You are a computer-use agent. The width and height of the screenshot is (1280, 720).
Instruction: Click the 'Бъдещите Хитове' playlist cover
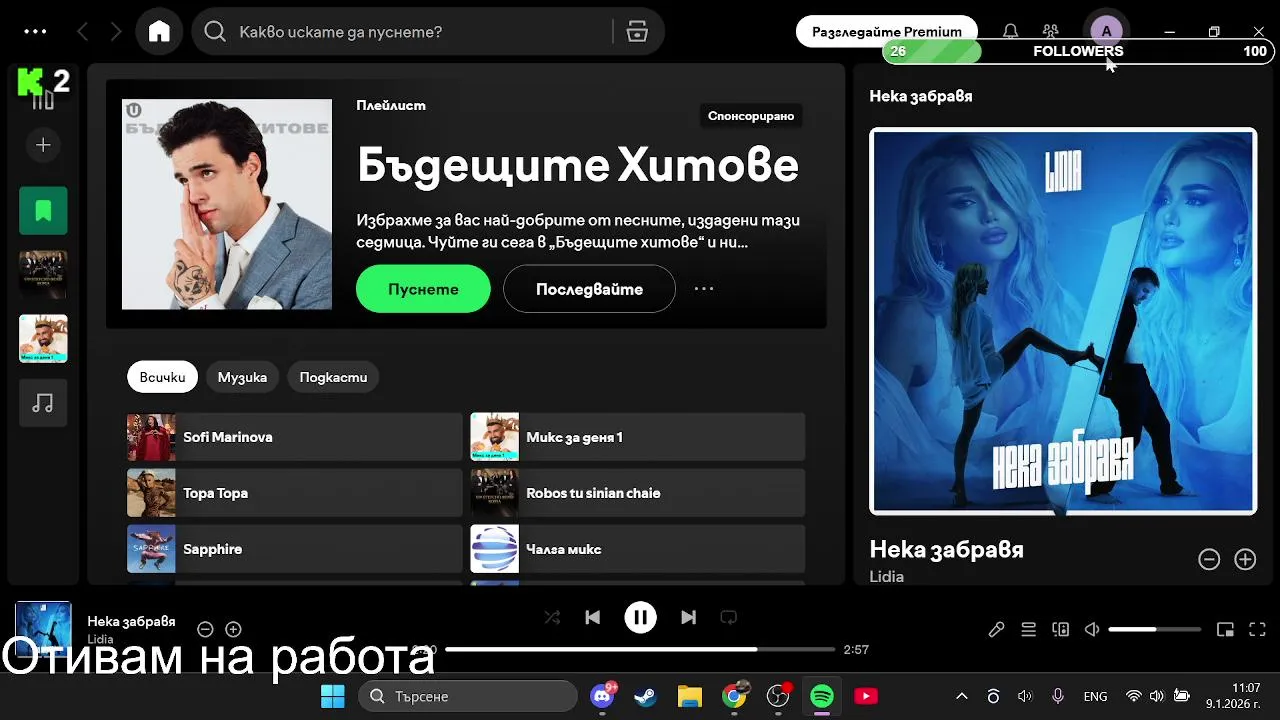point(227,204)
